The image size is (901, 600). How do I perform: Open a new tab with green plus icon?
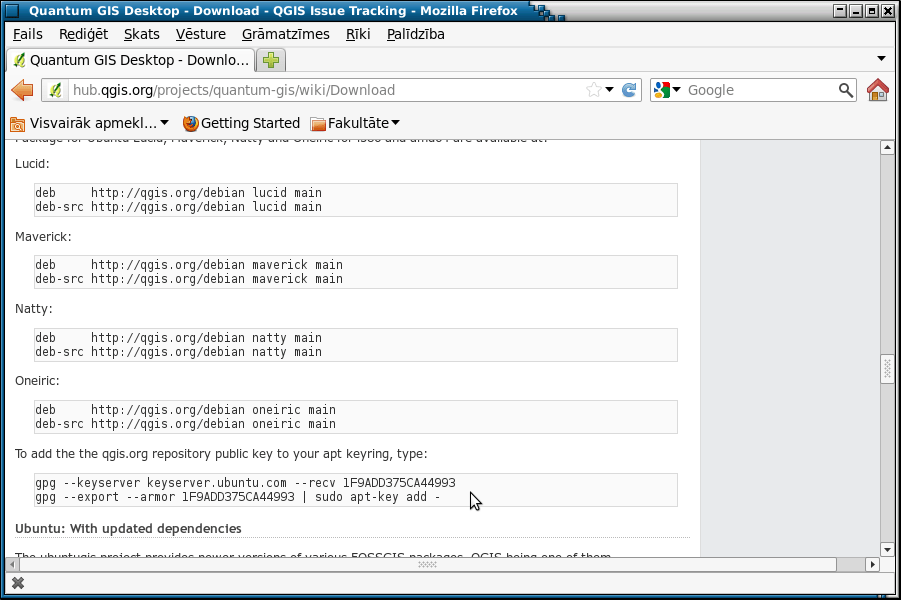(x=271, y=60)
